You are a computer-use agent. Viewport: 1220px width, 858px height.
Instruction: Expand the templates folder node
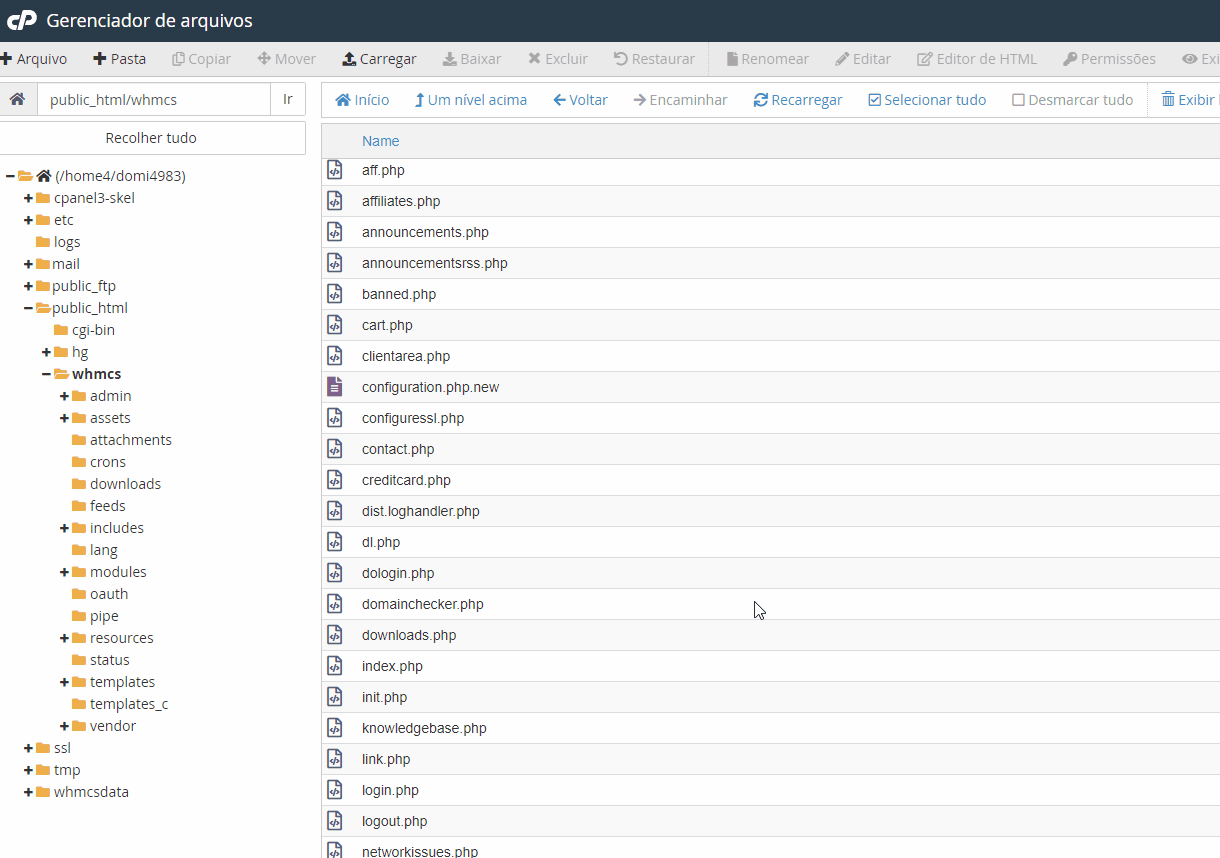(x=64, y=682)
